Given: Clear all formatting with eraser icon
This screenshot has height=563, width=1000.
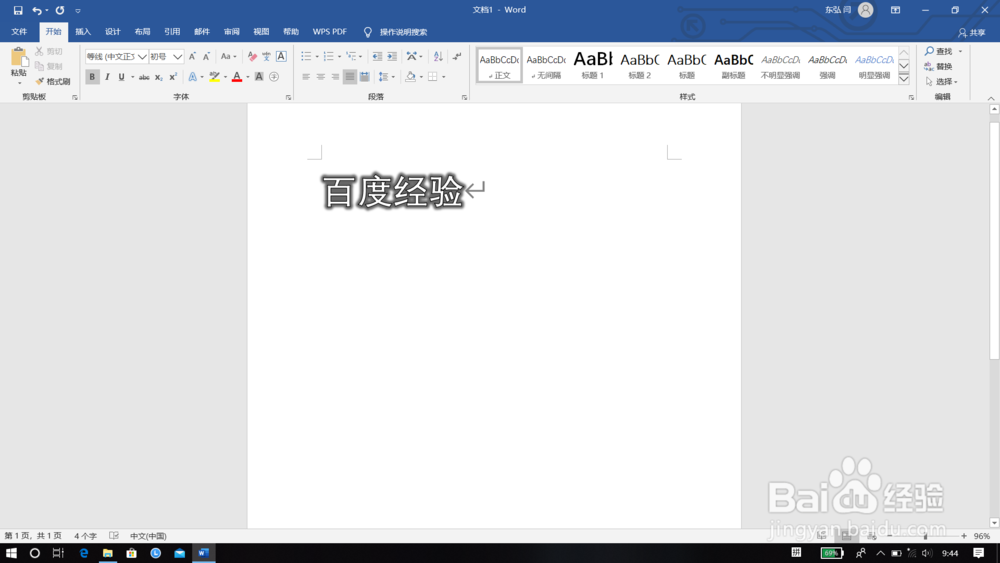Looking at the screenshot, I should tap(252, 57).
